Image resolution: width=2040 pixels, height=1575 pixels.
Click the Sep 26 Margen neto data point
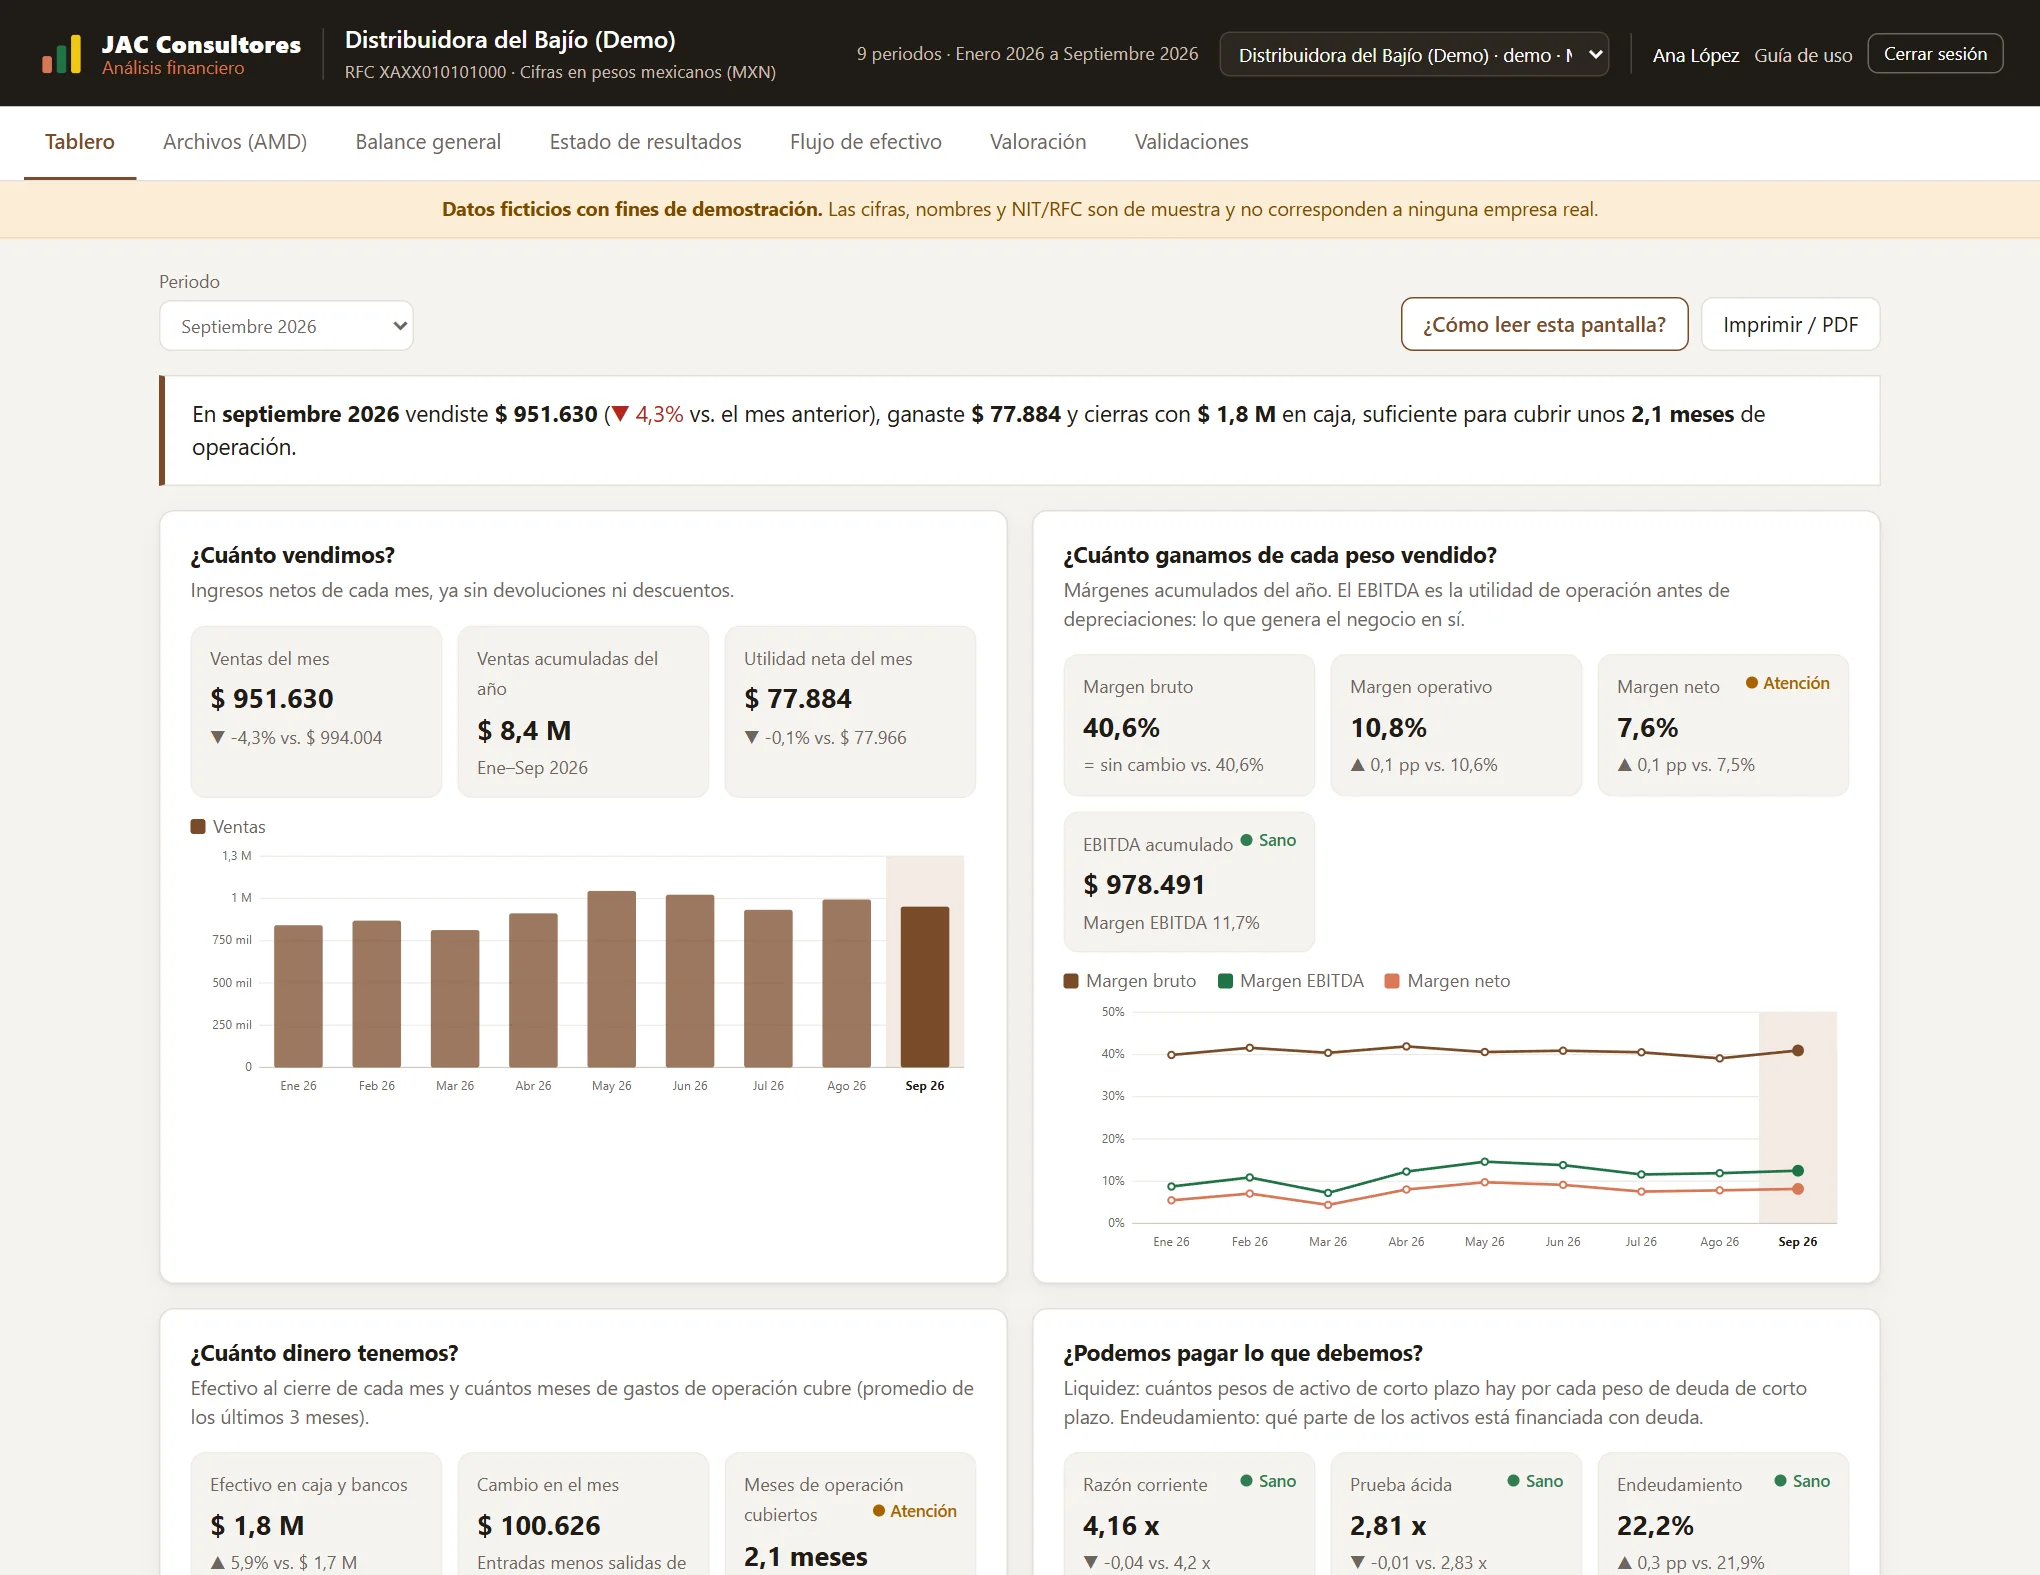tap(1798, 1189)
